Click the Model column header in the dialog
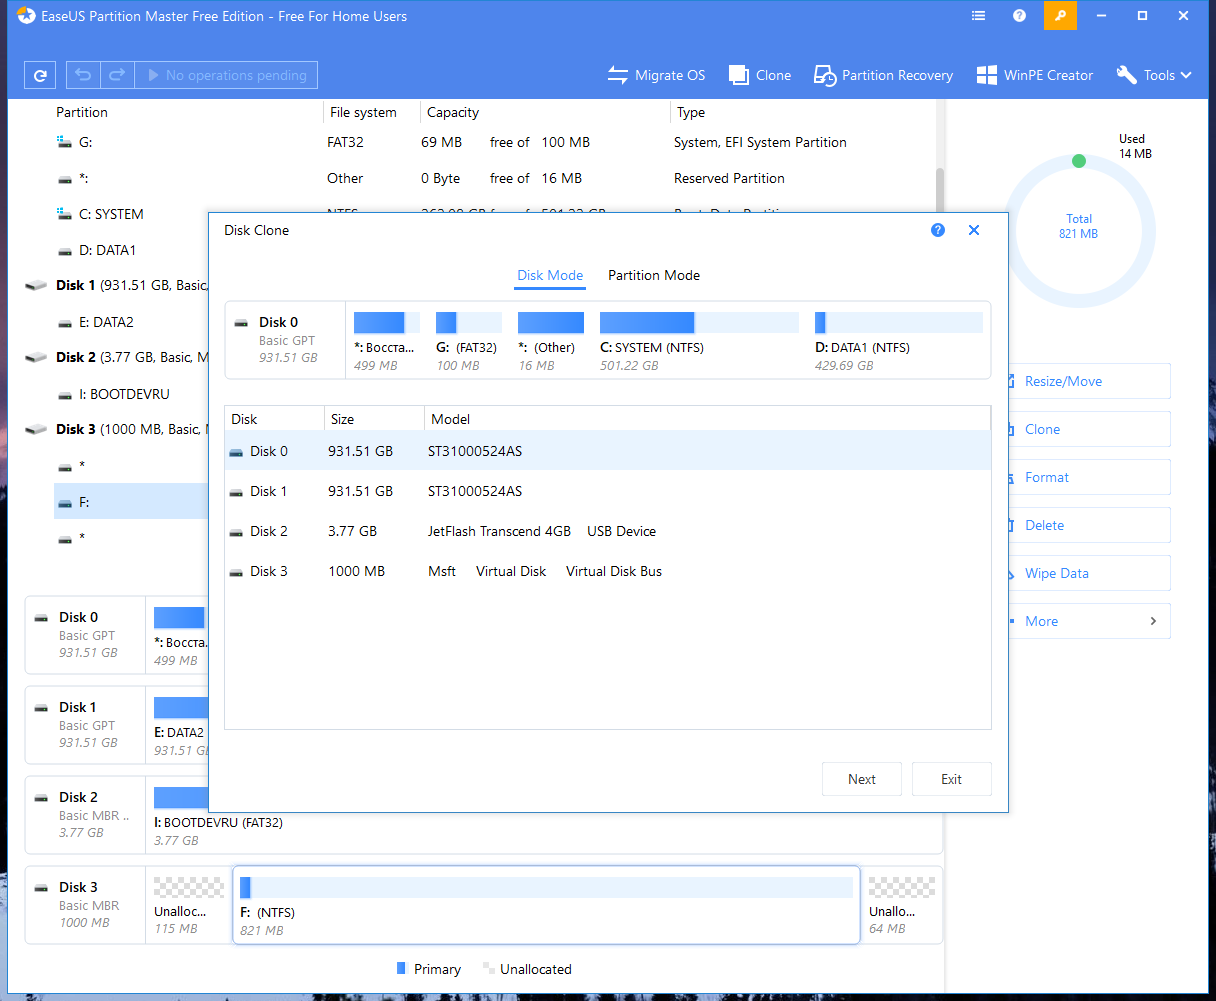Image resolution: width=1216 pixels, height=1001 pixels. [707, 419]
